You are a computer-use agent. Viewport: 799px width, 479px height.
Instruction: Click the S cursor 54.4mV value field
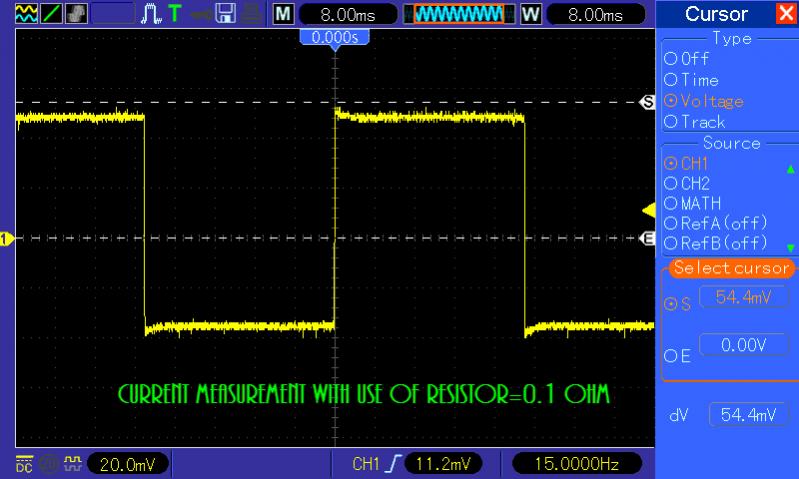(x=743, y=297)
